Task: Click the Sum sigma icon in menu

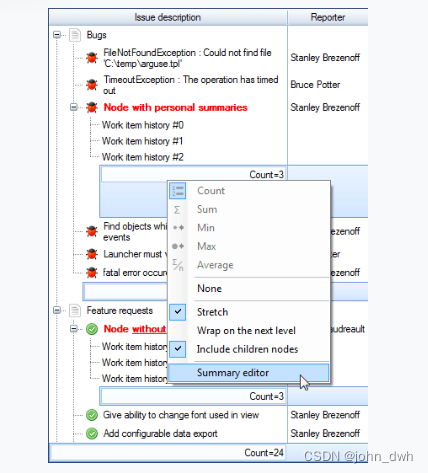Action: tap(177, 210)
